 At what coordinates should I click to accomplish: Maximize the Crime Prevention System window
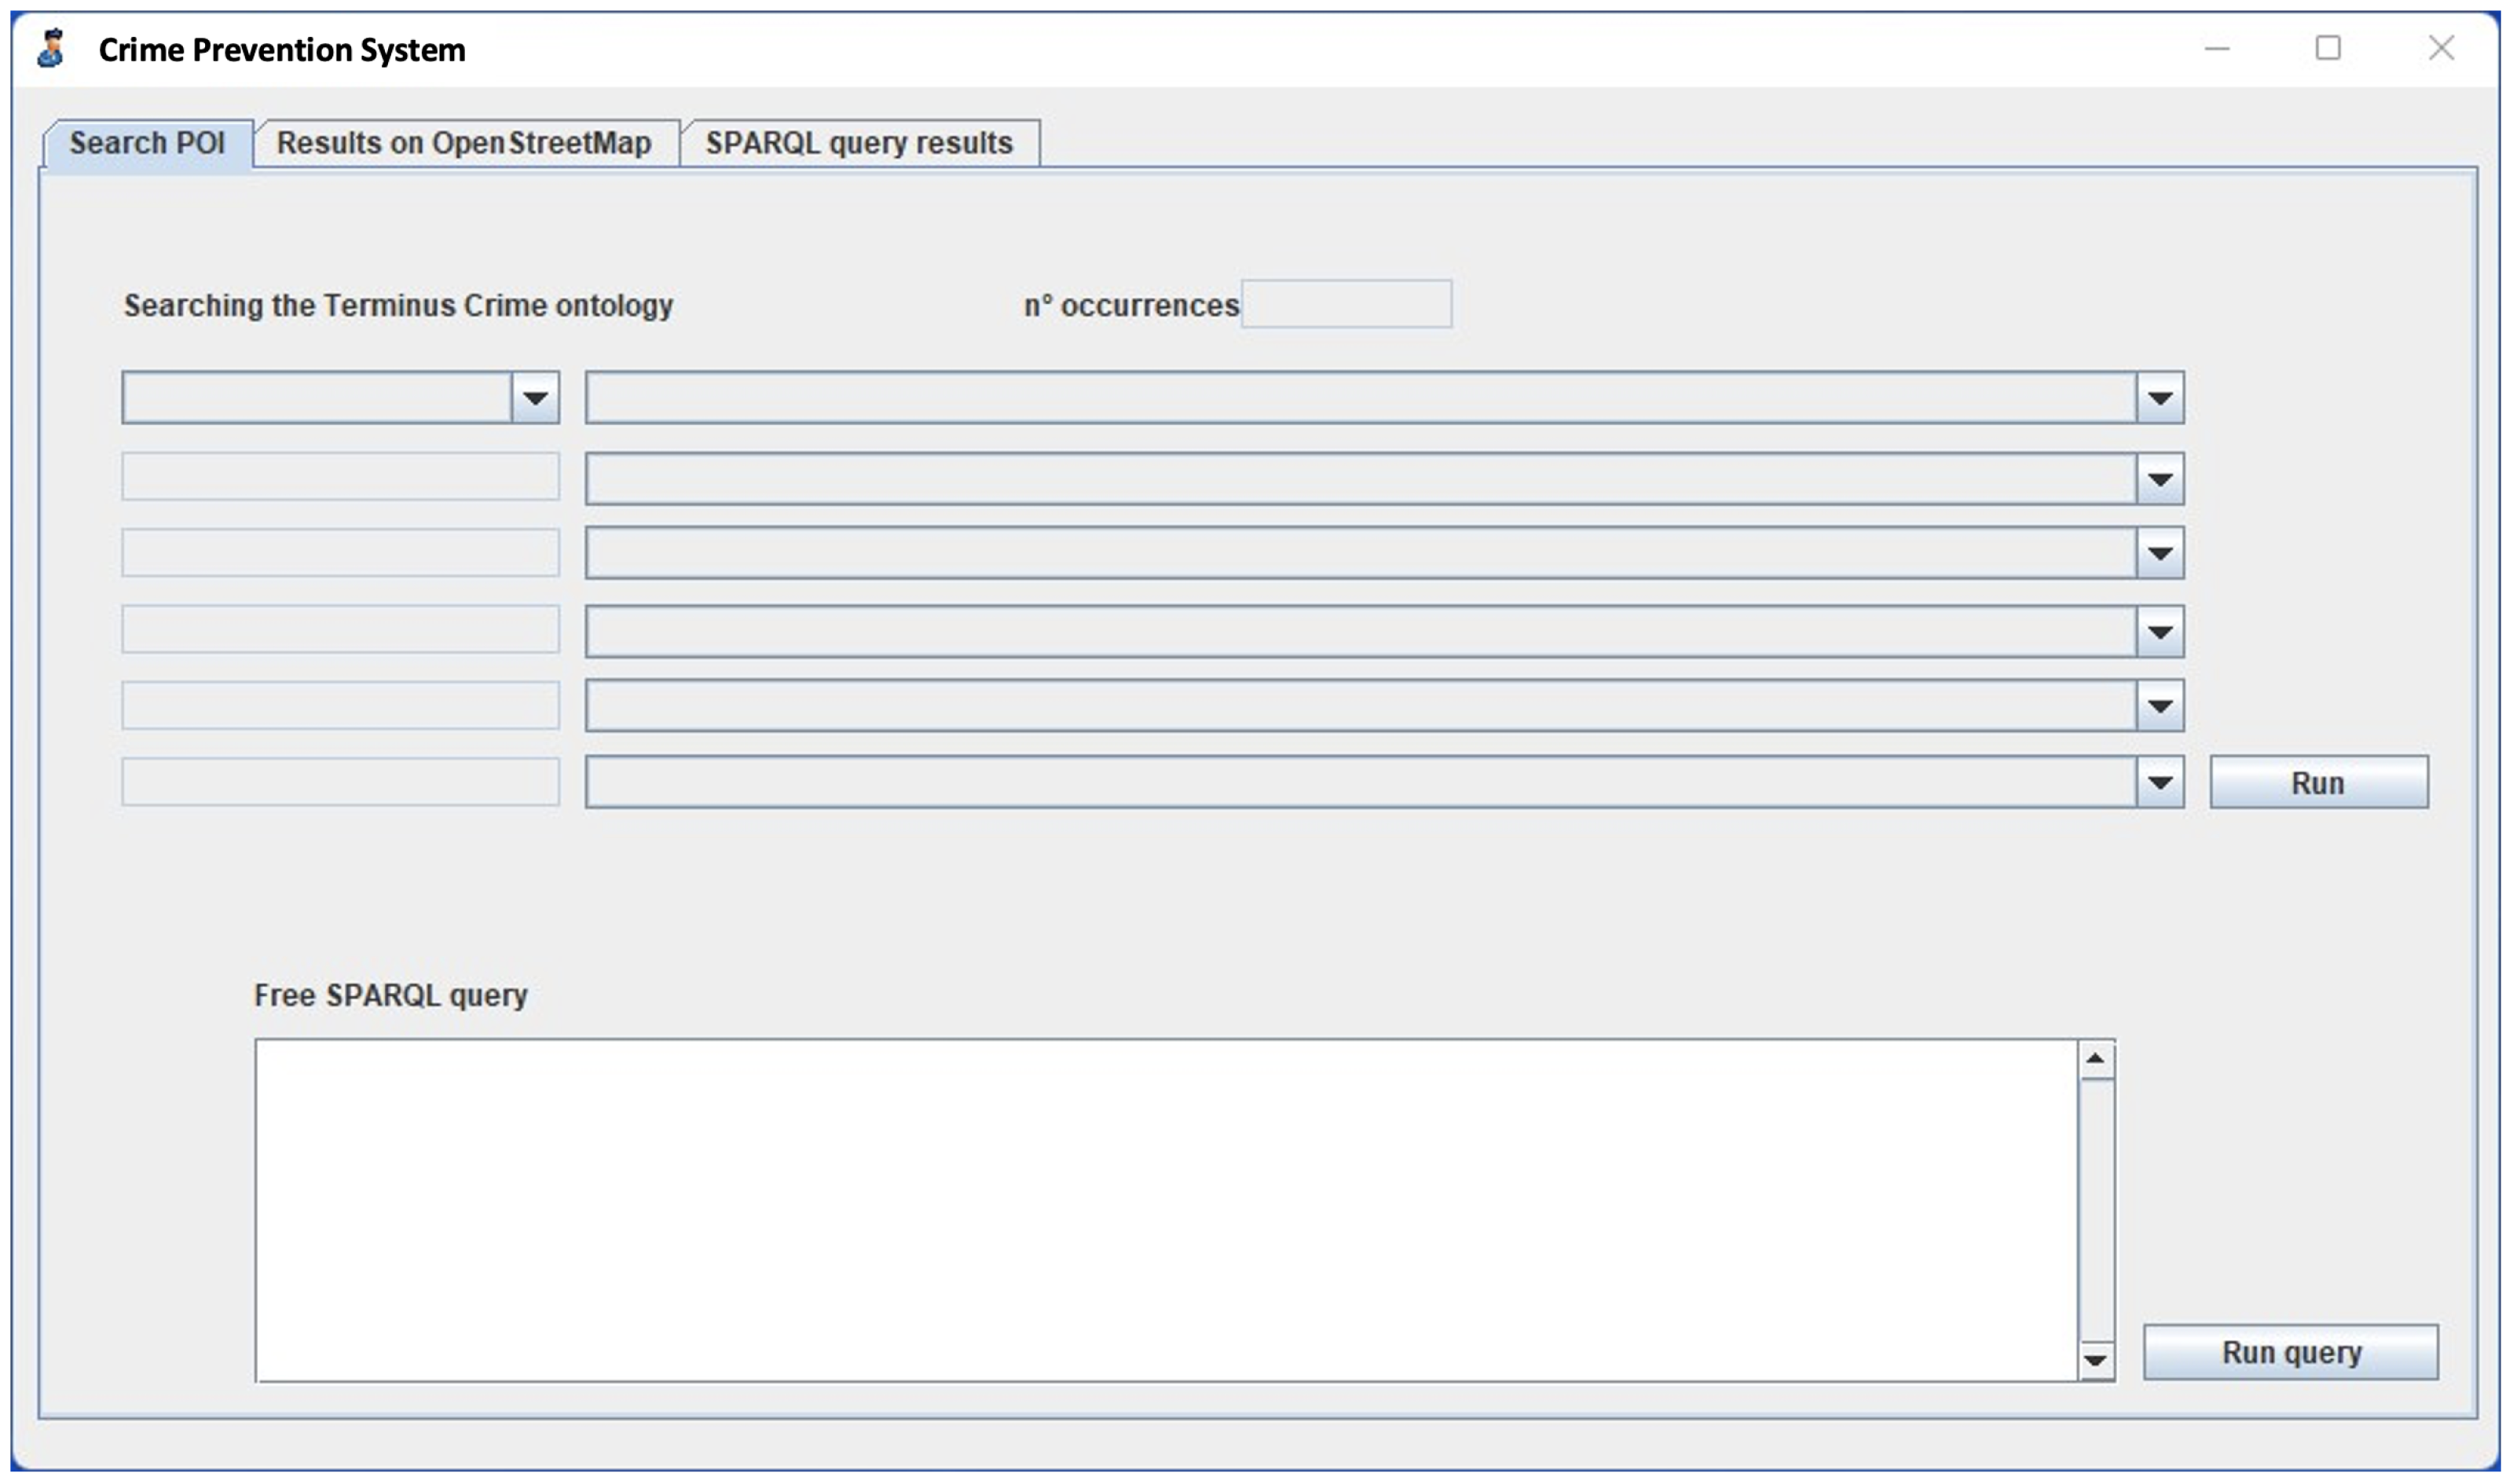coord(2328,48)
